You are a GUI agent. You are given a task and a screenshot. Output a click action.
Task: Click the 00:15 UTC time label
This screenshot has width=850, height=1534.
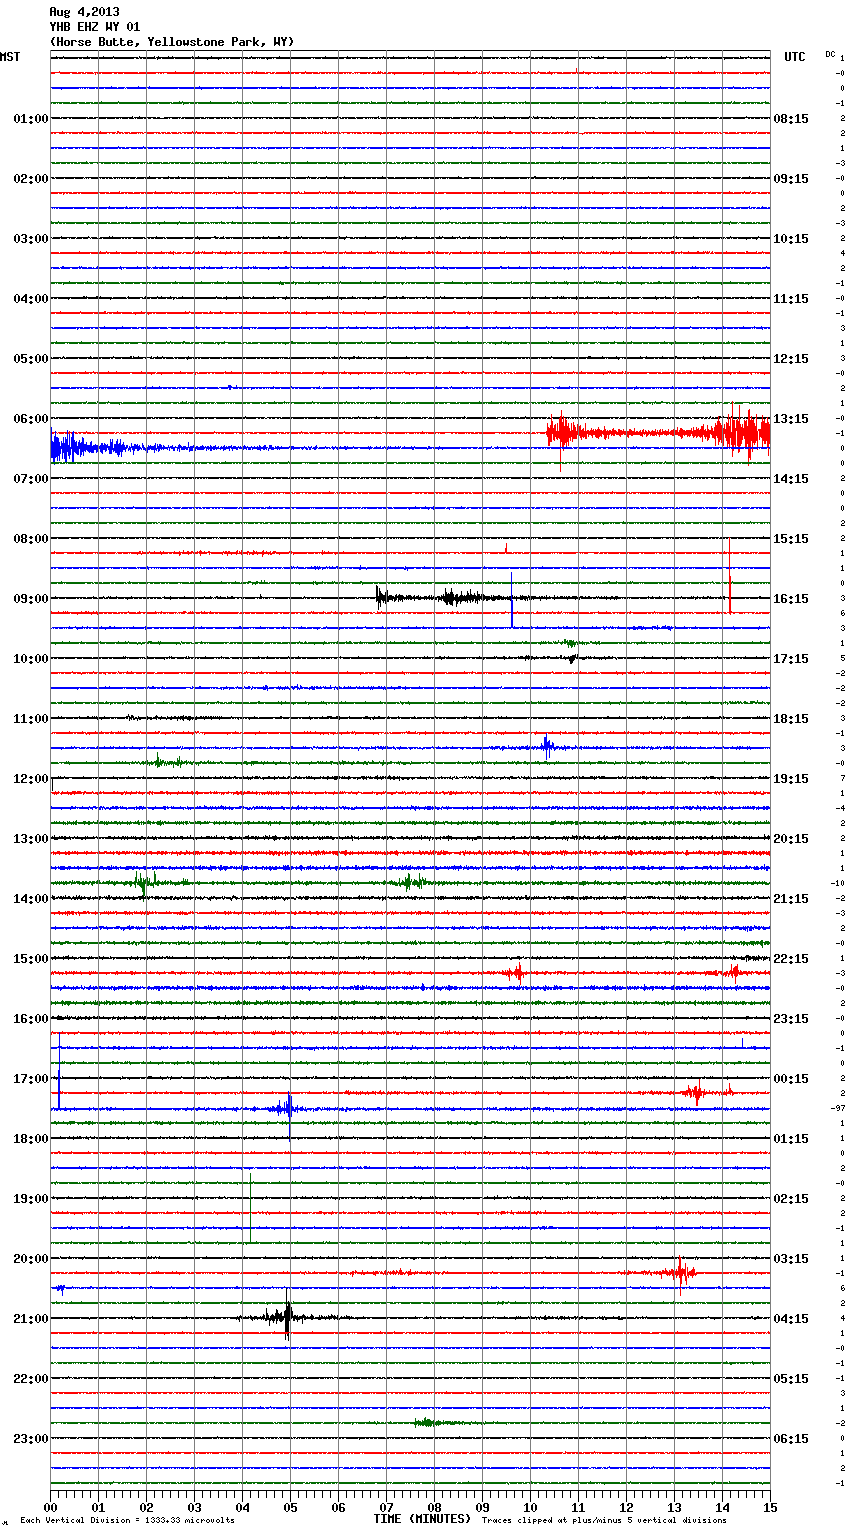coord(791,1079)
